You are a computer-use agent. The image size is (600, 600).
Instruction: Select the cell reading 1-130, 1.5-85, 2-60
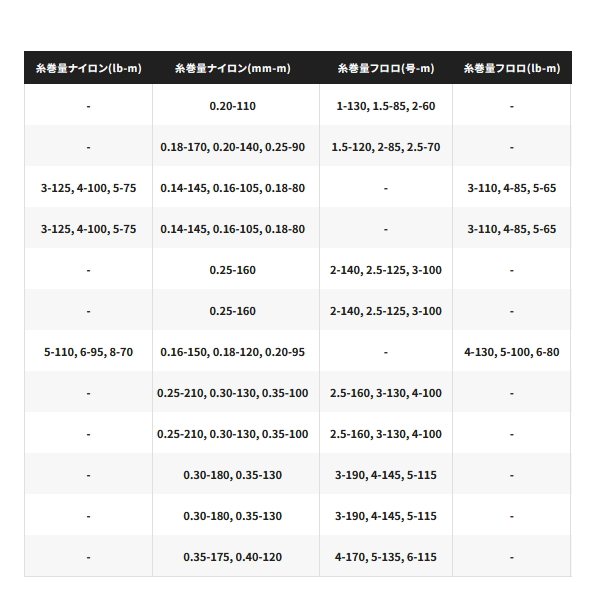pyautogui.click(x=385, y=106)
